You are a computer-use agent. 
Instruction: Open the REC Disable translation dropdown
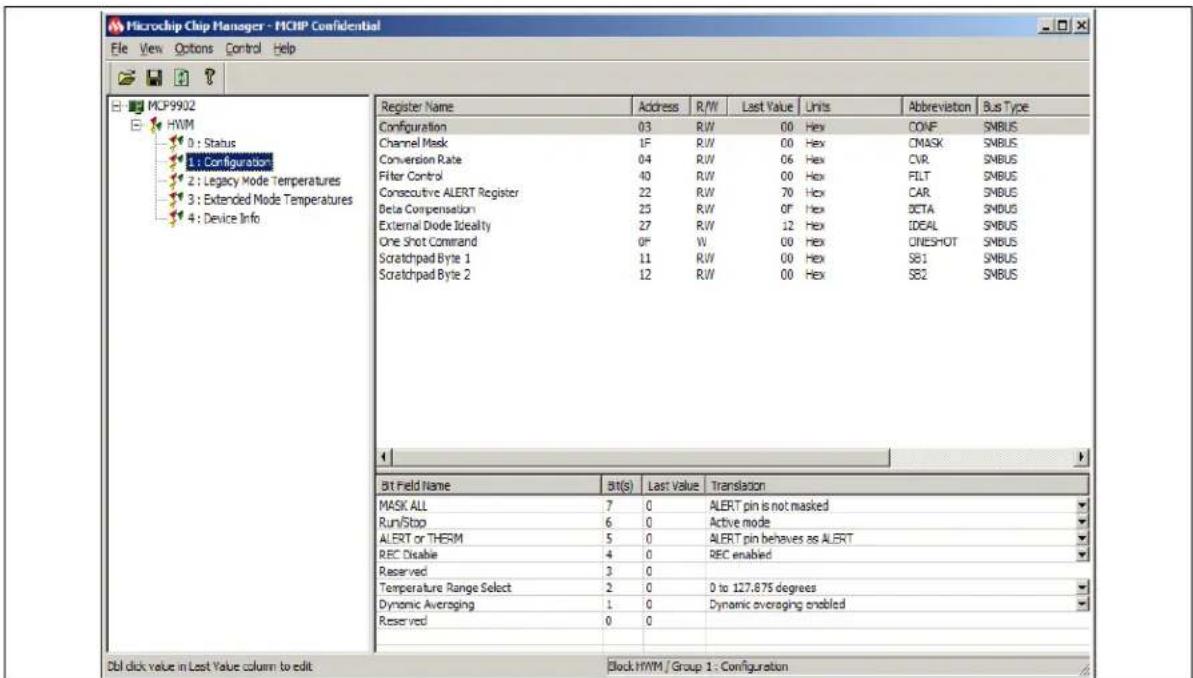(1083, 555)
